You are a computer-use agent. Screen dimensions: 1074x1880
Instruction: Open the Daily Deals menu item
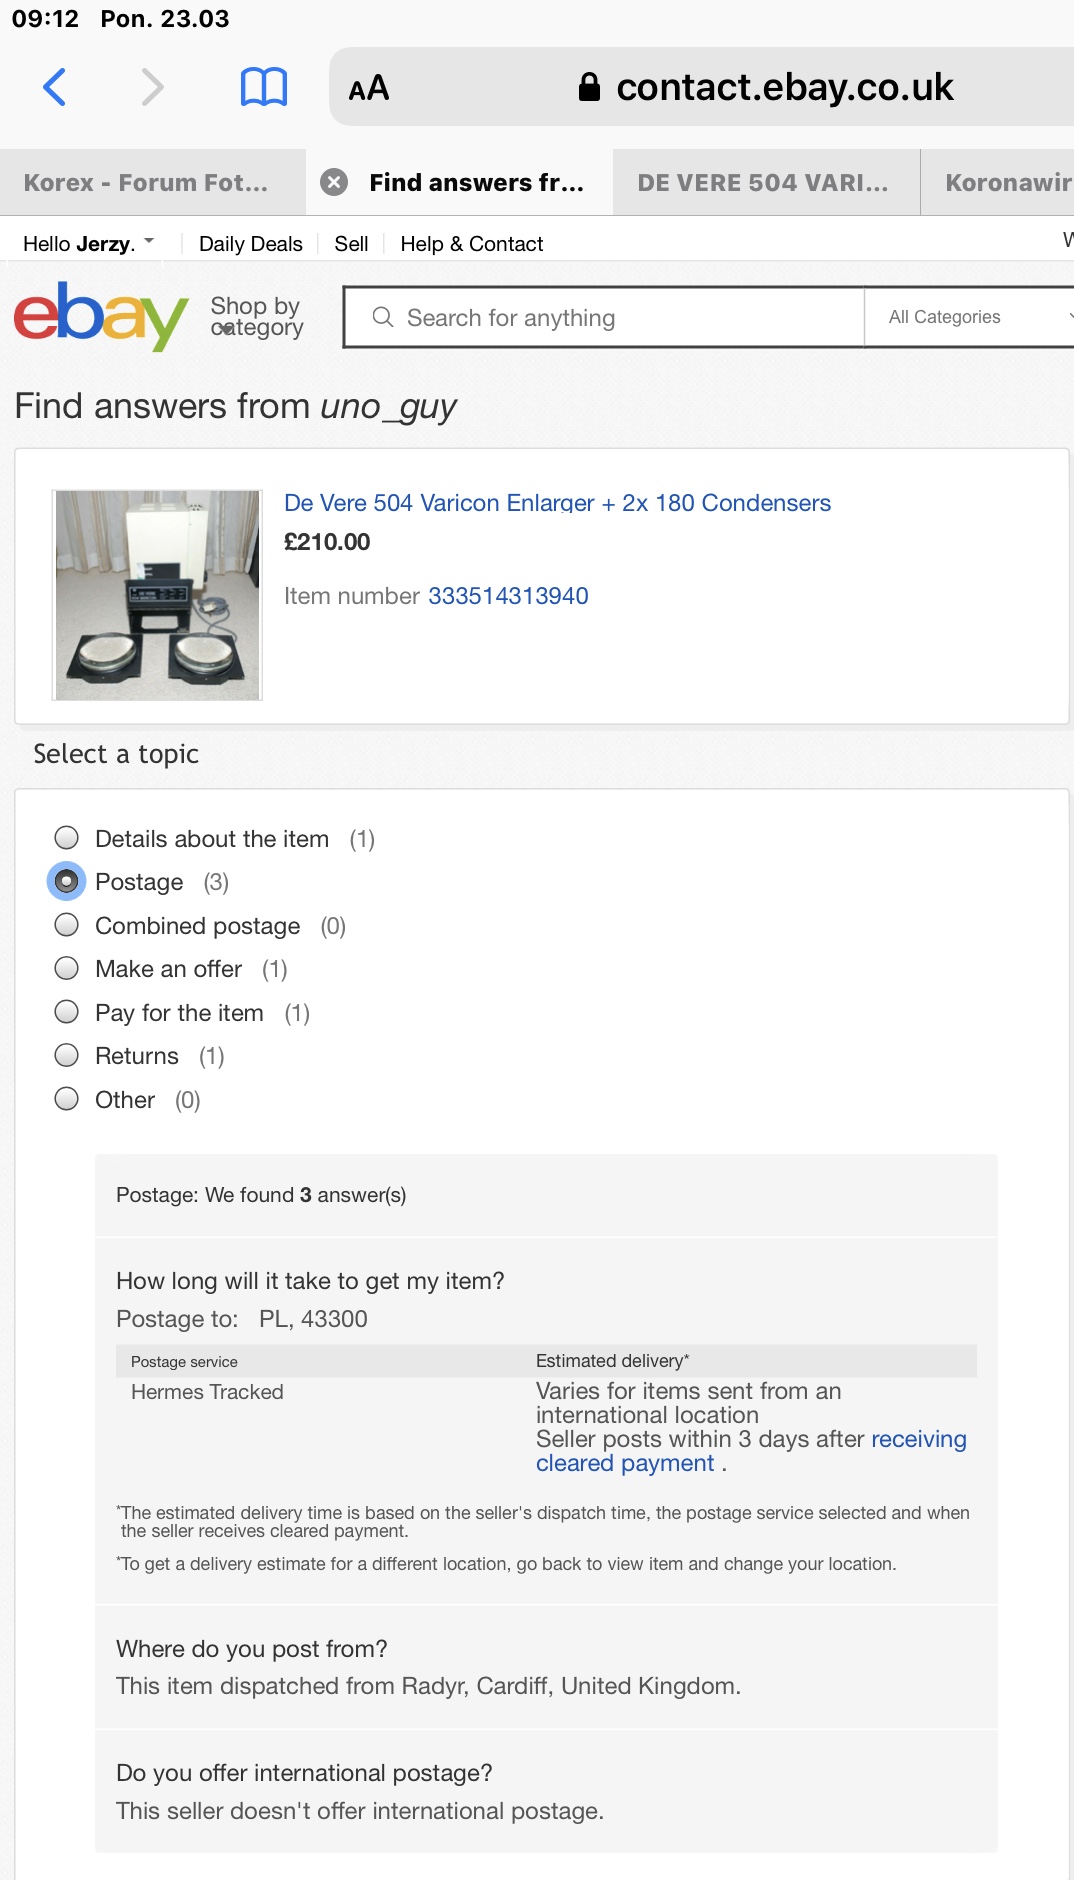click(x=250, y=244)
